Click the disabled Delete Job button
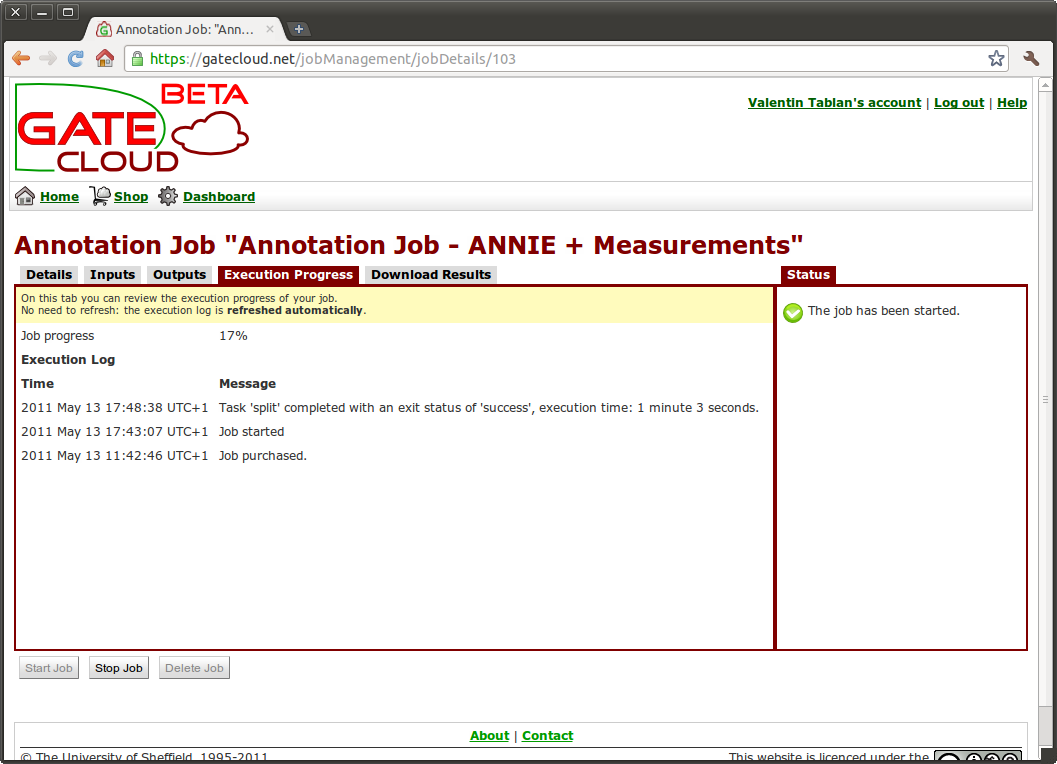The width and height of the screenshot is (1057, 764). [194, 668]
